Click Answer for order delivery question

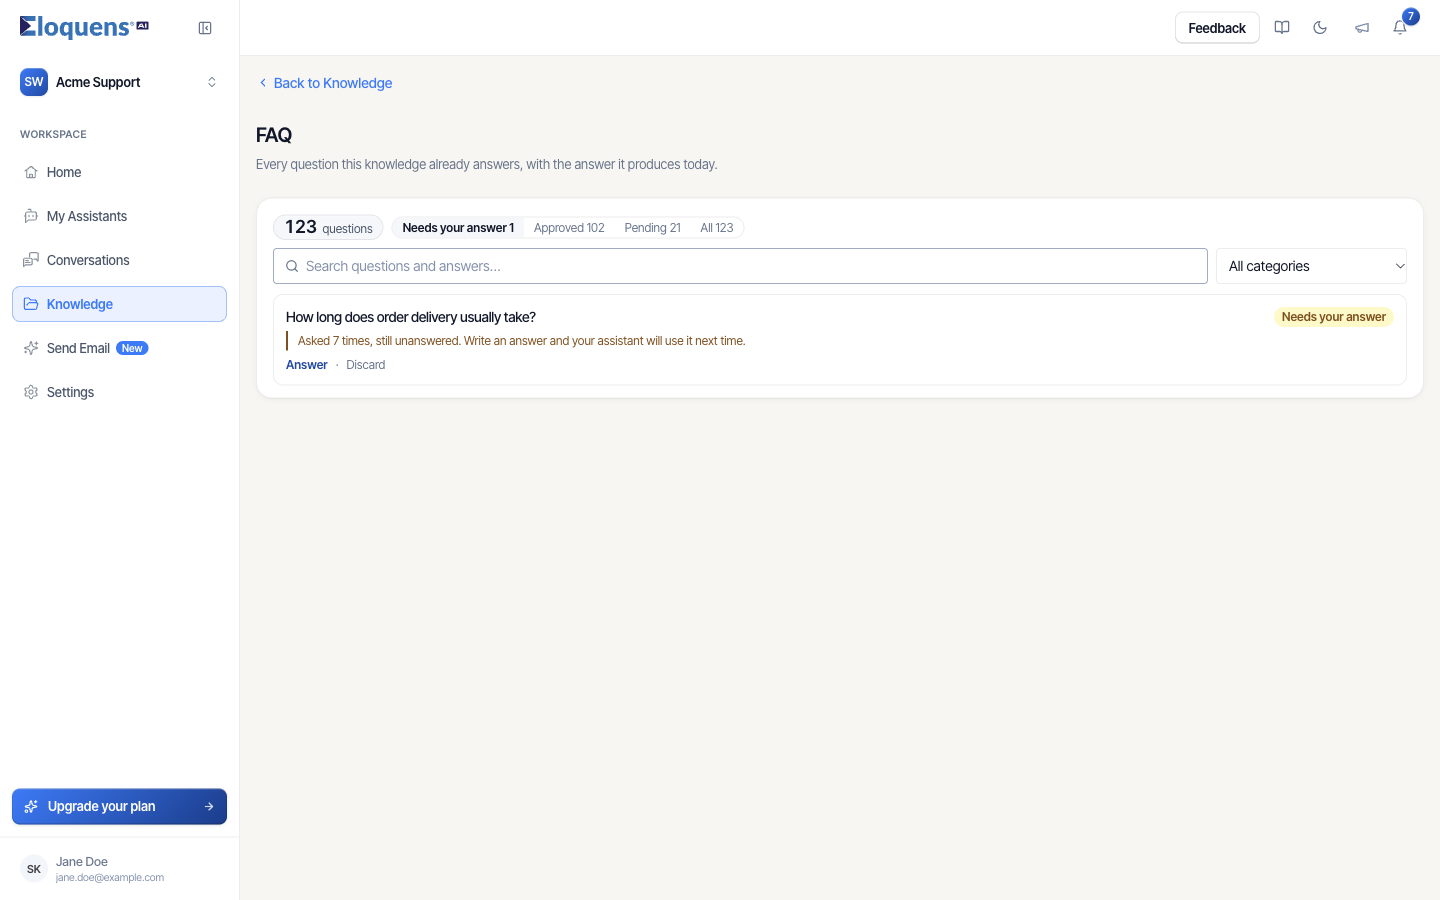307,365
